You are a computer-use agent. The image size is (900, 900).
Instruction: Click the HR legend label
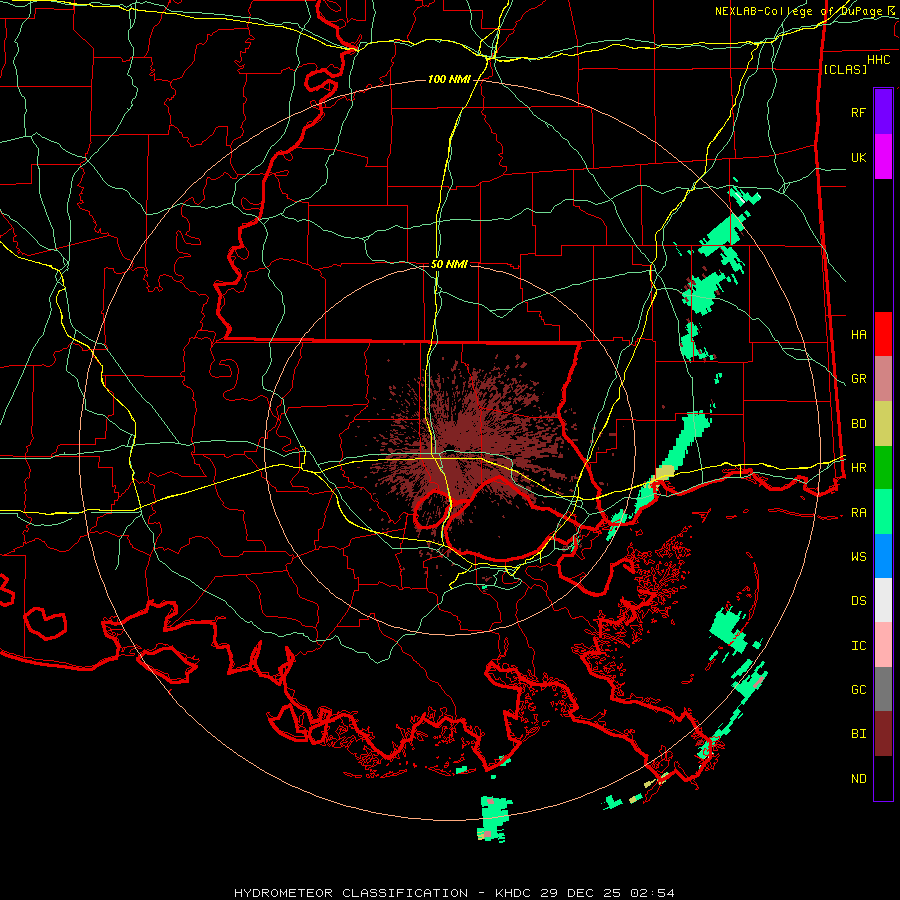pos(859,468)
